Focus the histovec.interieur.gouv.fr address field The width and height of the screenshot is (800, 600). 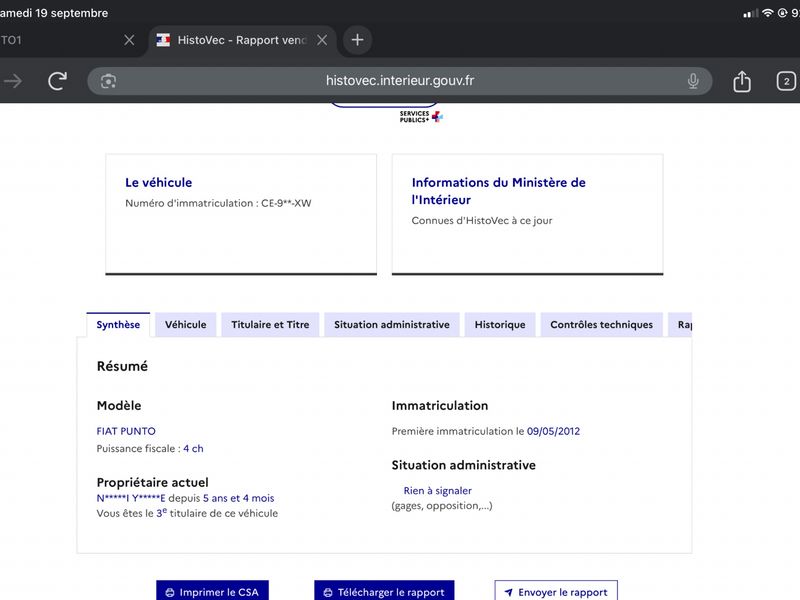coord(399,81)
